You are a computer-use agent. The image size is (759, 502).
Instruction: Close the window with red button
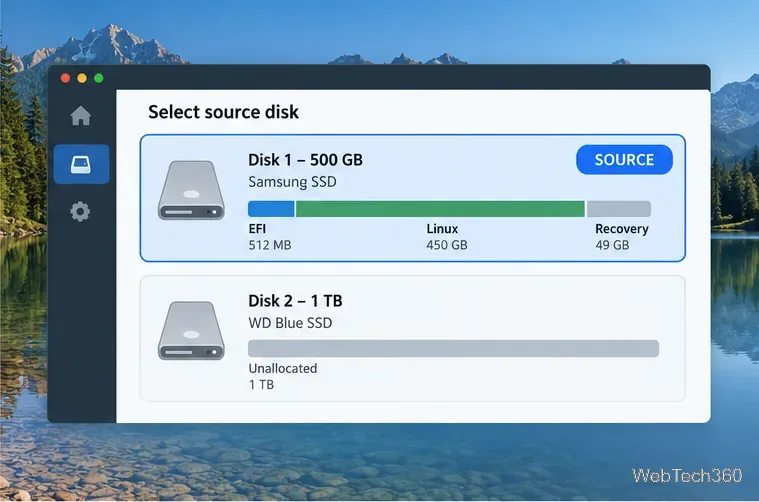65,78
